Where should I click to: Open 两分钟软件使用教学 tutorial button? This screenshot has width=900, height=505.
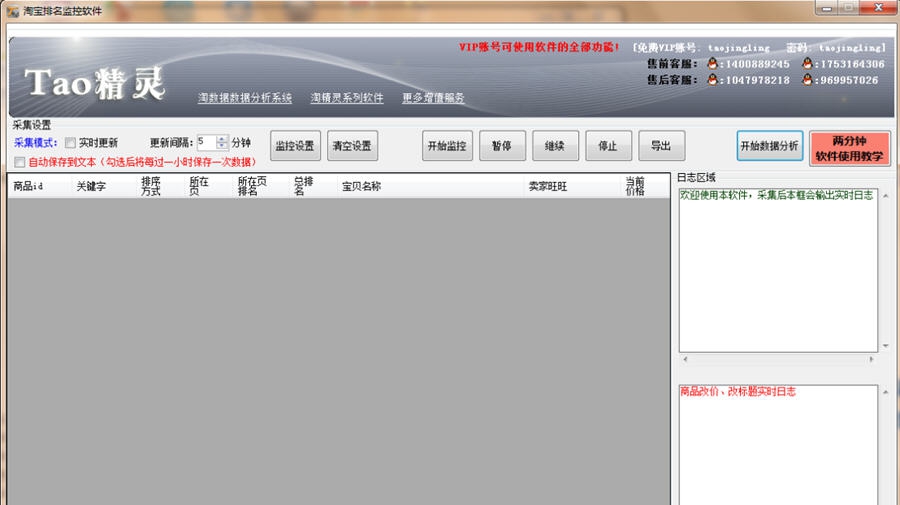[849, 148]
